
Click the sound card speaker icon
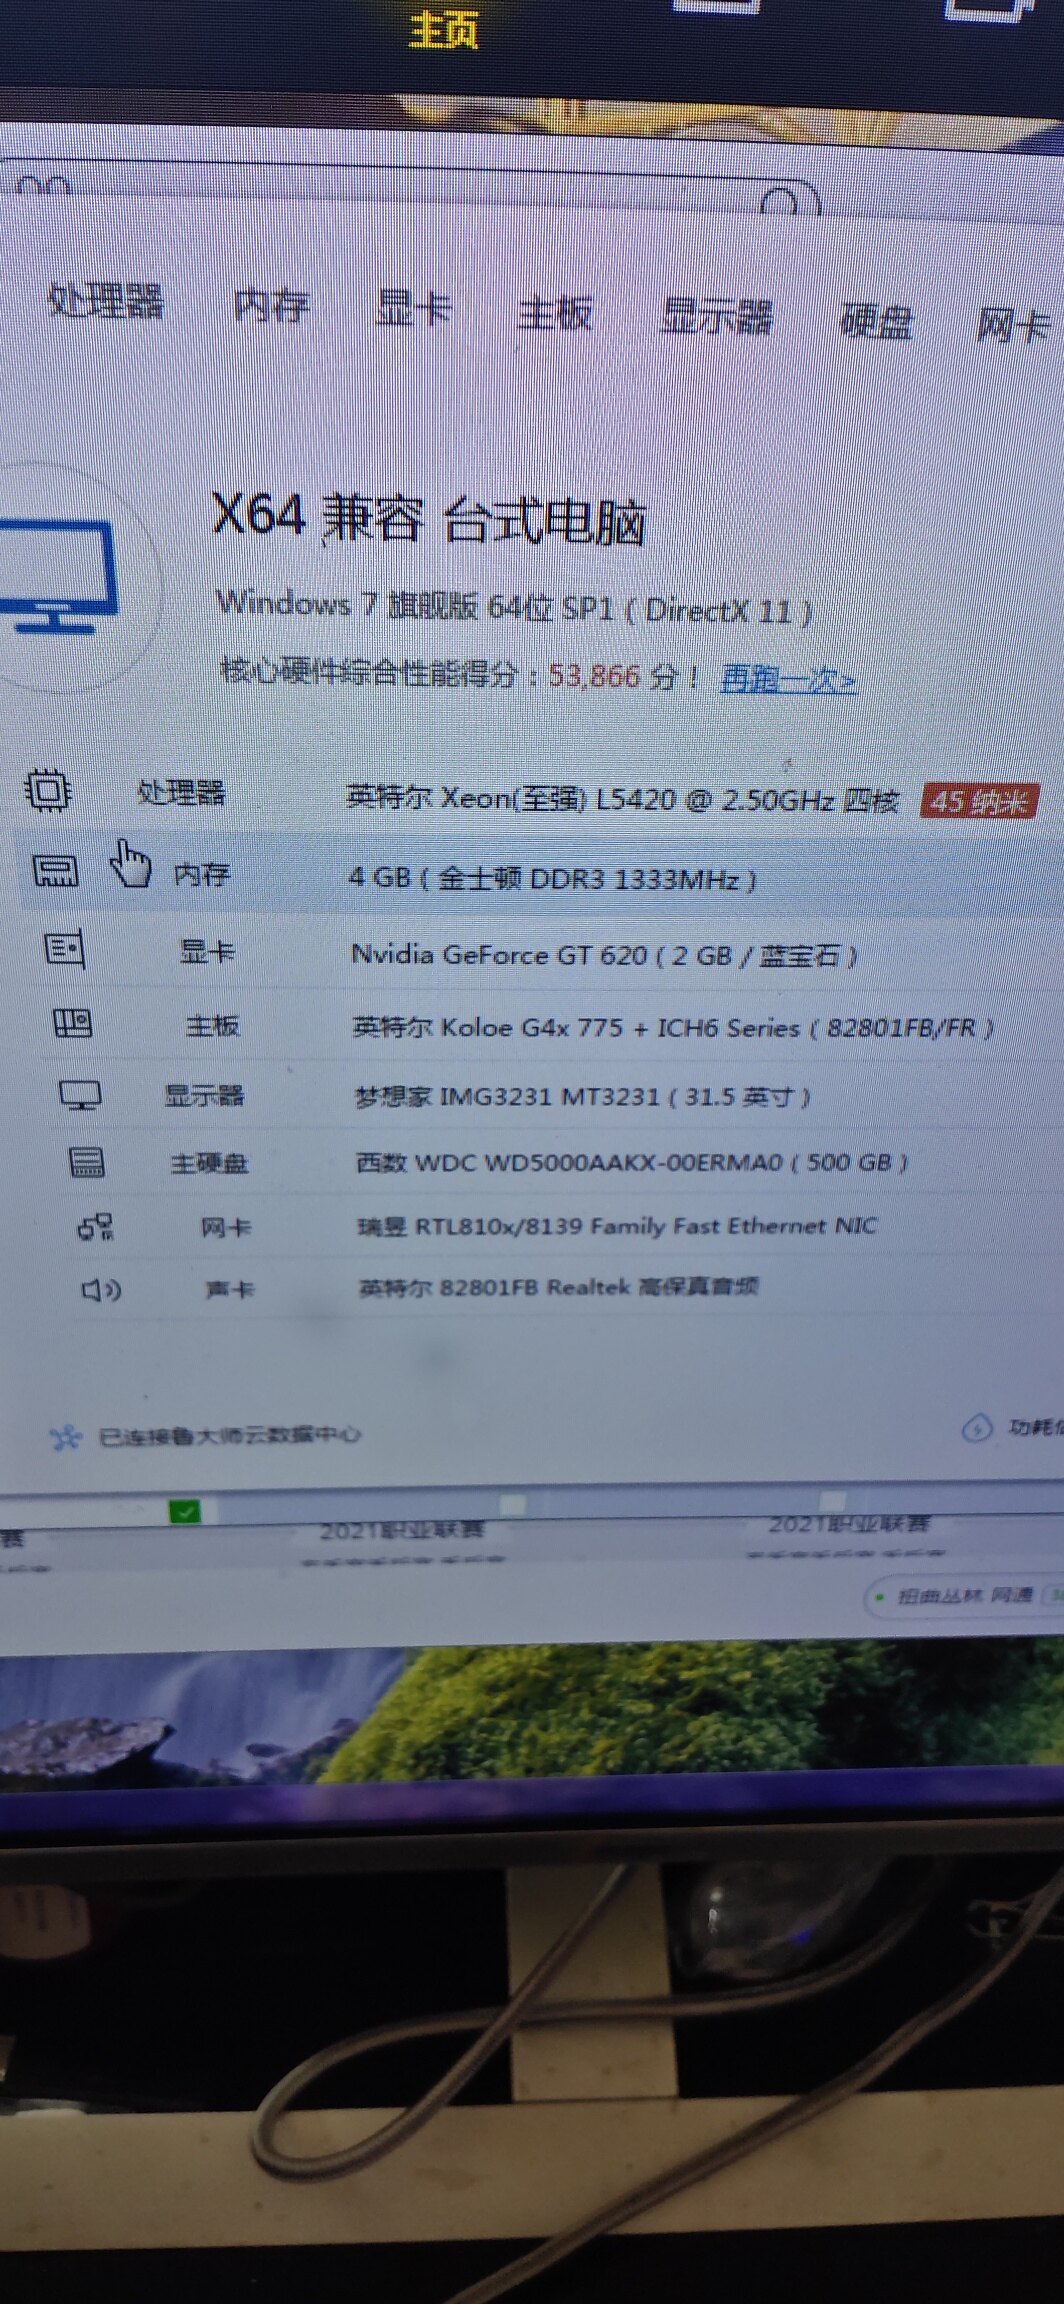point(101,1290)
